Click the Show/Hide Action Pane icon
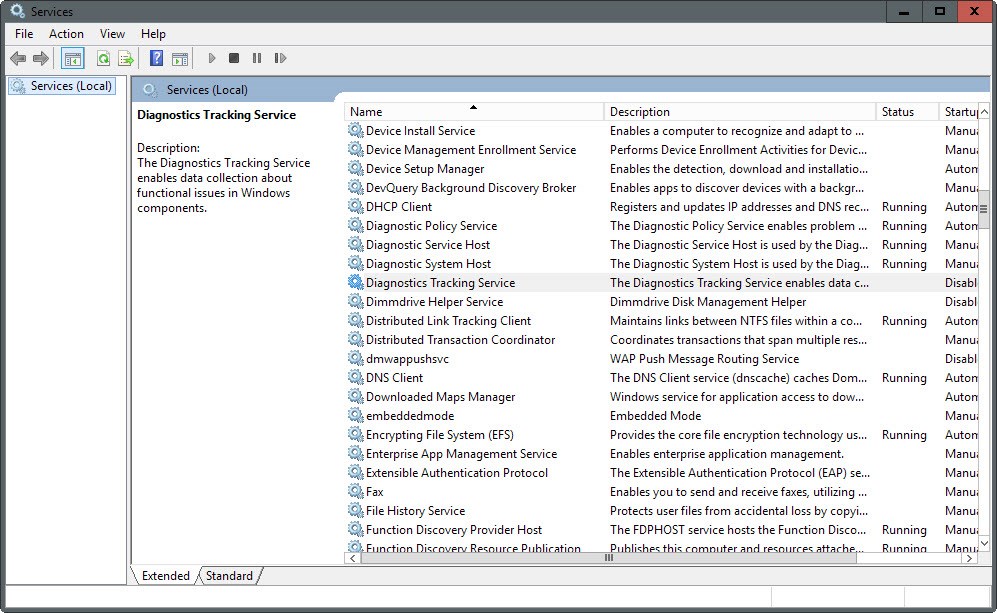 pyautogui.click(x=180, y=59)
